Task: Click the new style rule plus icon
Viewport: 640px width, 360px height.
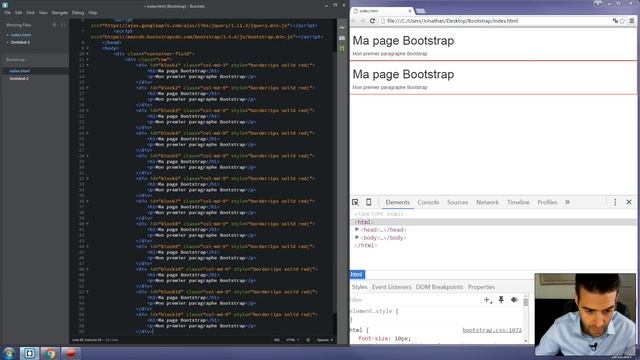Action: point(487,300)
